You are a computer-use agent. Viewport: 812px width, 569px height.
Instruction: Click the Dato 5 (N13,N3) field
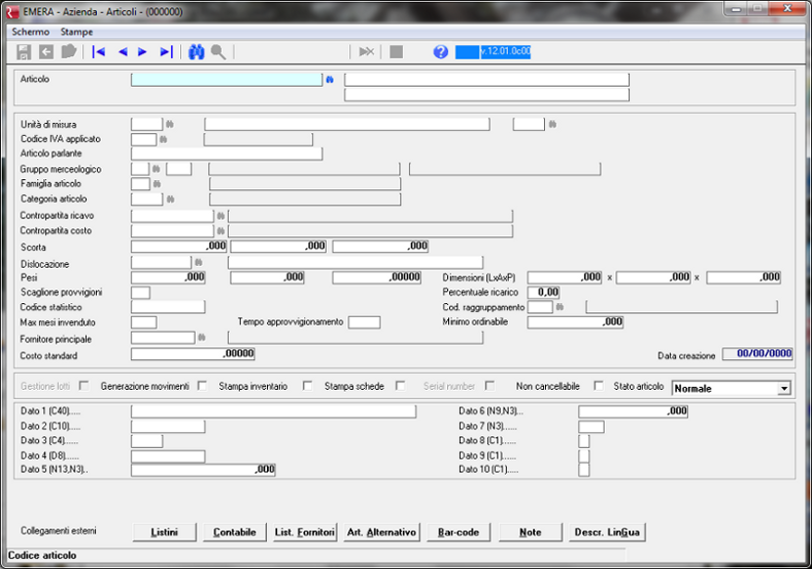tap(203, 470)
